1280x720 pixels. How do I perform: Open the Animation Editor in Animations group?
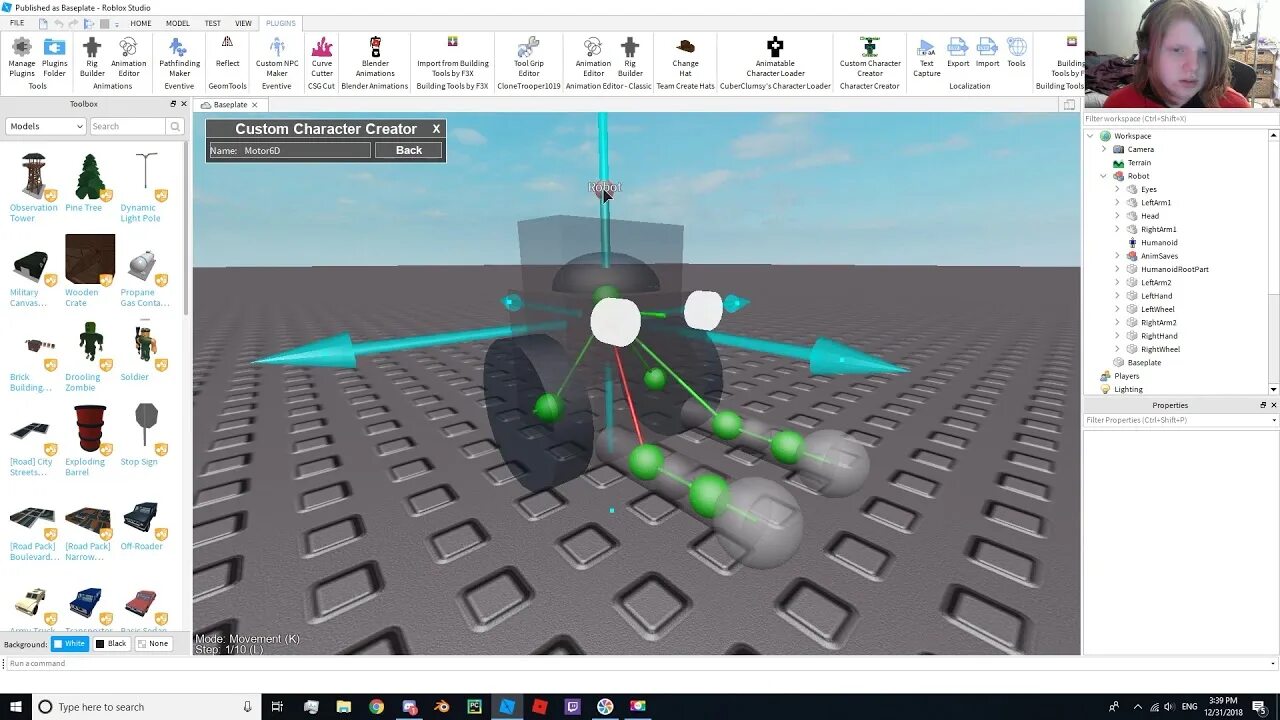click(128, 57)
